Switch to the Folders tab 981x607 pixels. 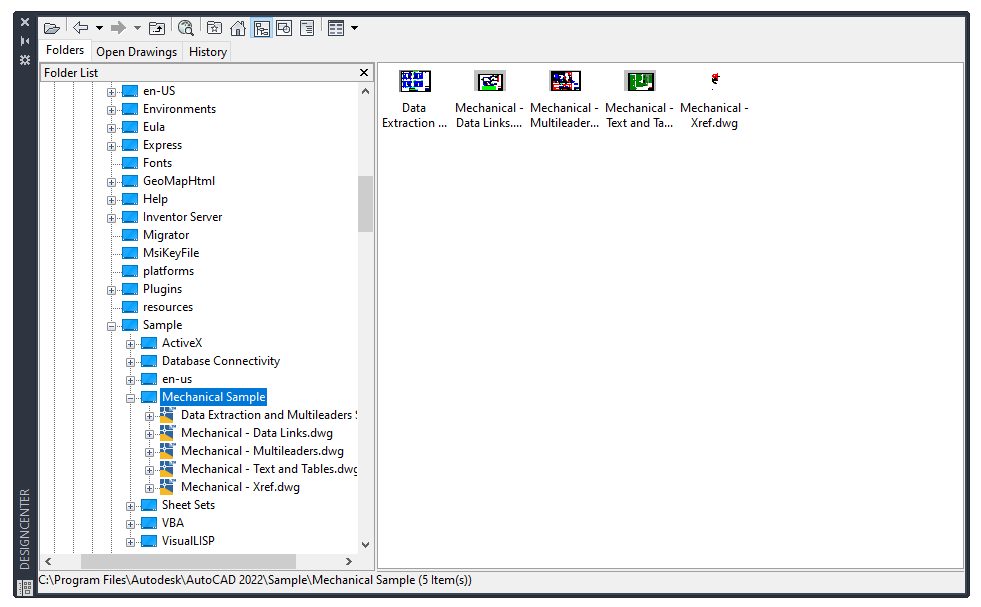pyautogui.click(x=65, y=50)
